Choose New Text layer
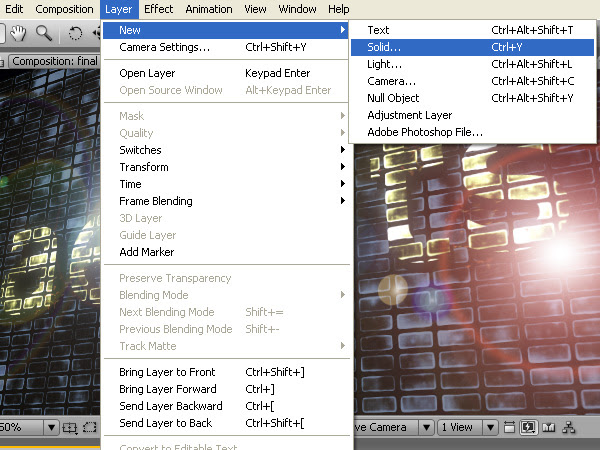The image size is (600, 450). [472, 30]
